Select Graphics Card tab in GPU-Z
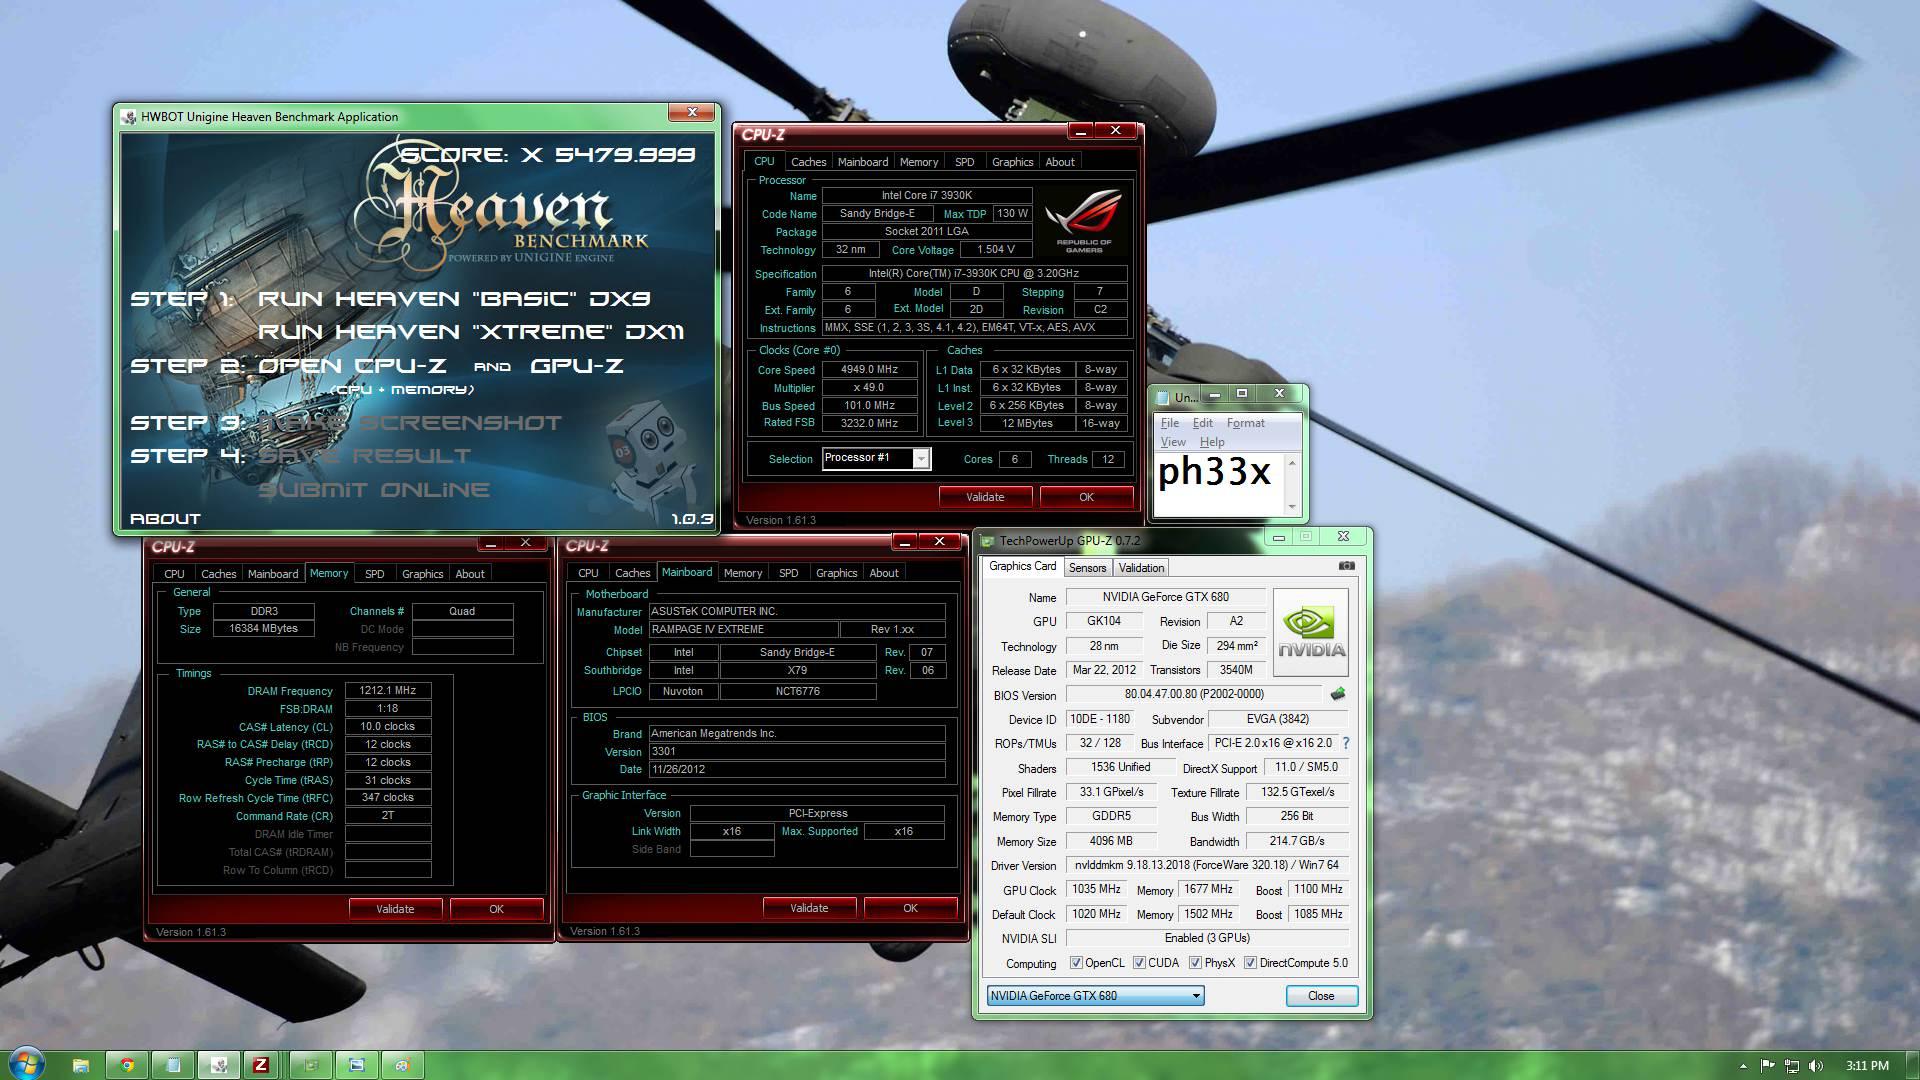1920x1080 pixels. [x=1022, y=566]
